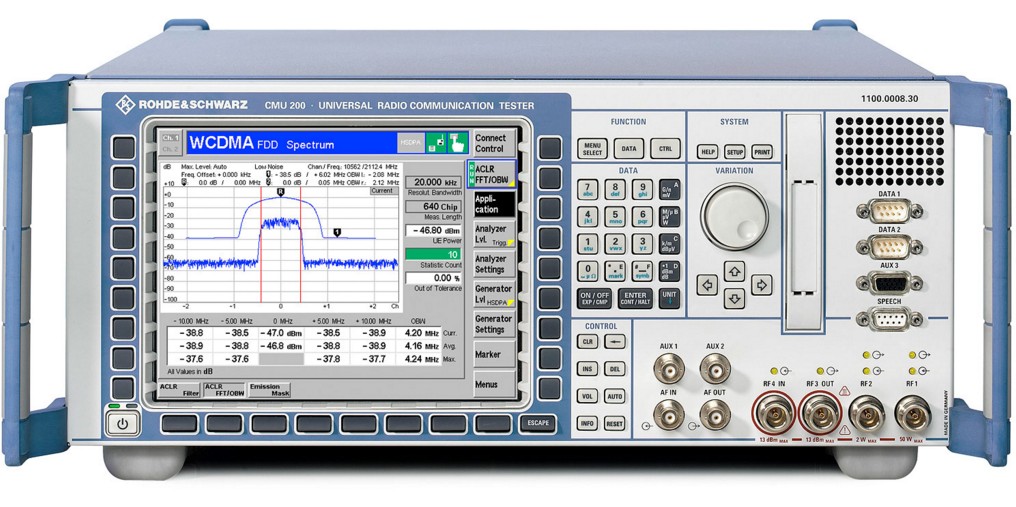Touch the RF1 N connector
This screenshot has height=507, width=1016.
(x=913, y=413)
